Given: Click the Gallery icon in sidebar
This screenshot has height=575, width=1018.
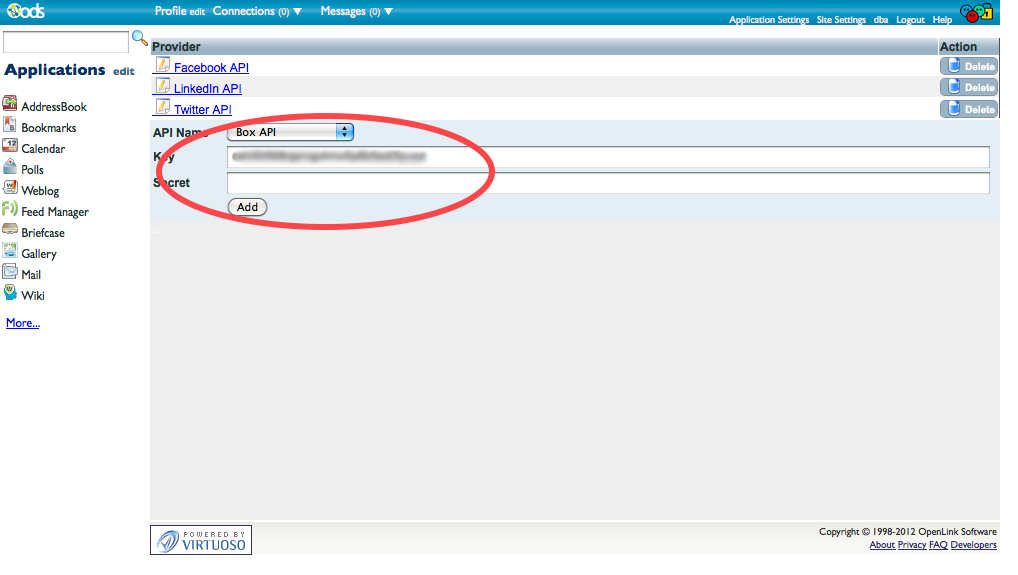Looking at the screenshot, I should click(10, 252).
